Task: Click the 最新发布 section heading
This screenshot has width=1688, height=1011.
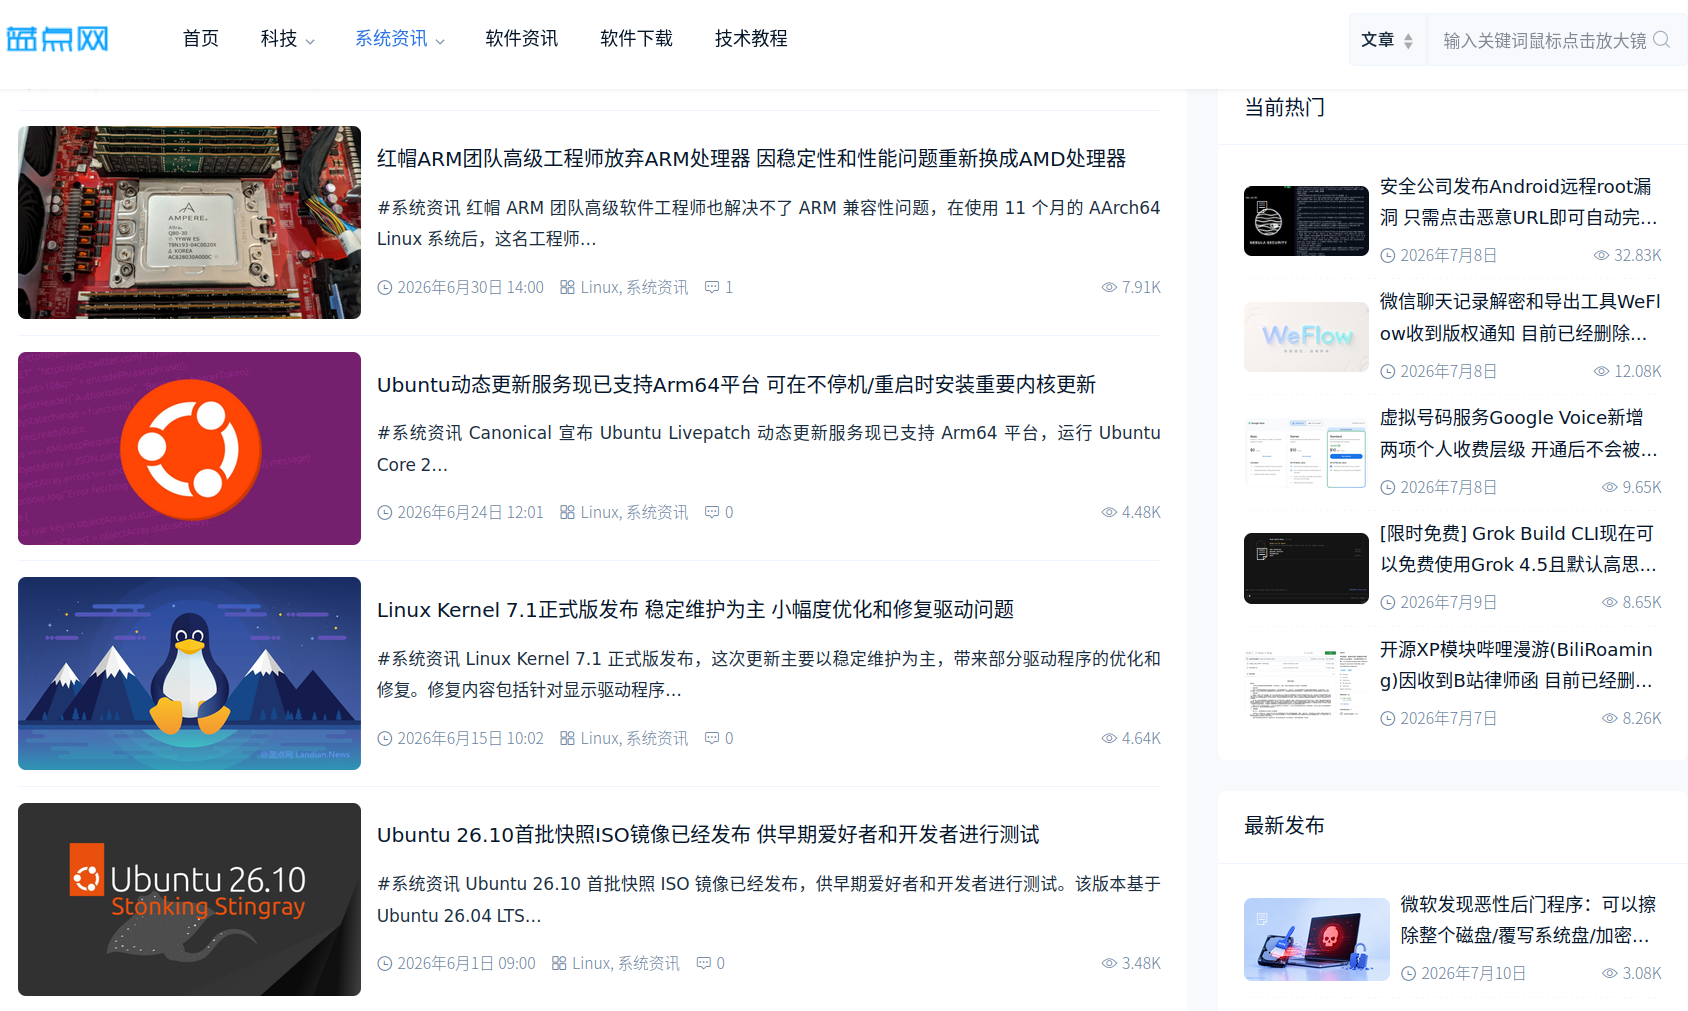Action: 1284,825
